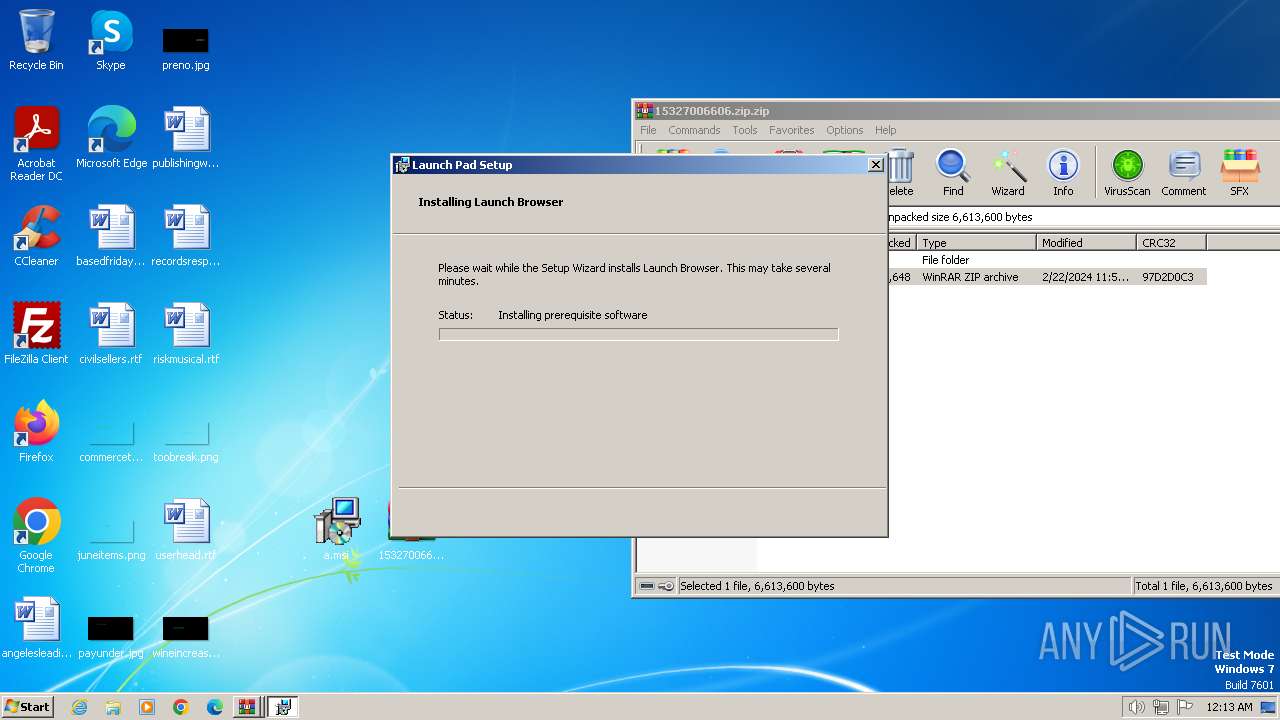Run VirusScan from WinRAR toolbar
Viewport: 1280px width, 720px height.
coord(1127,172)
